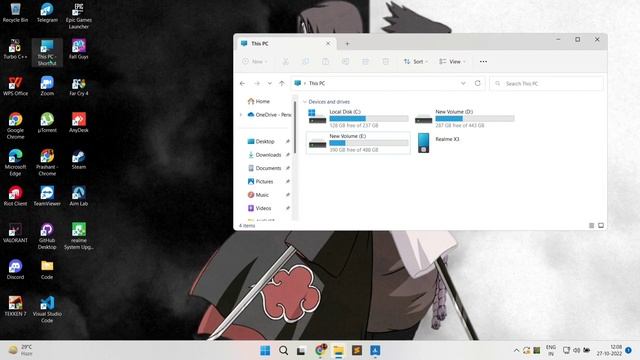Click the Cut icon in Explorer toolbar
Viewport: 640px width, 360px height.
pos(285,62)
